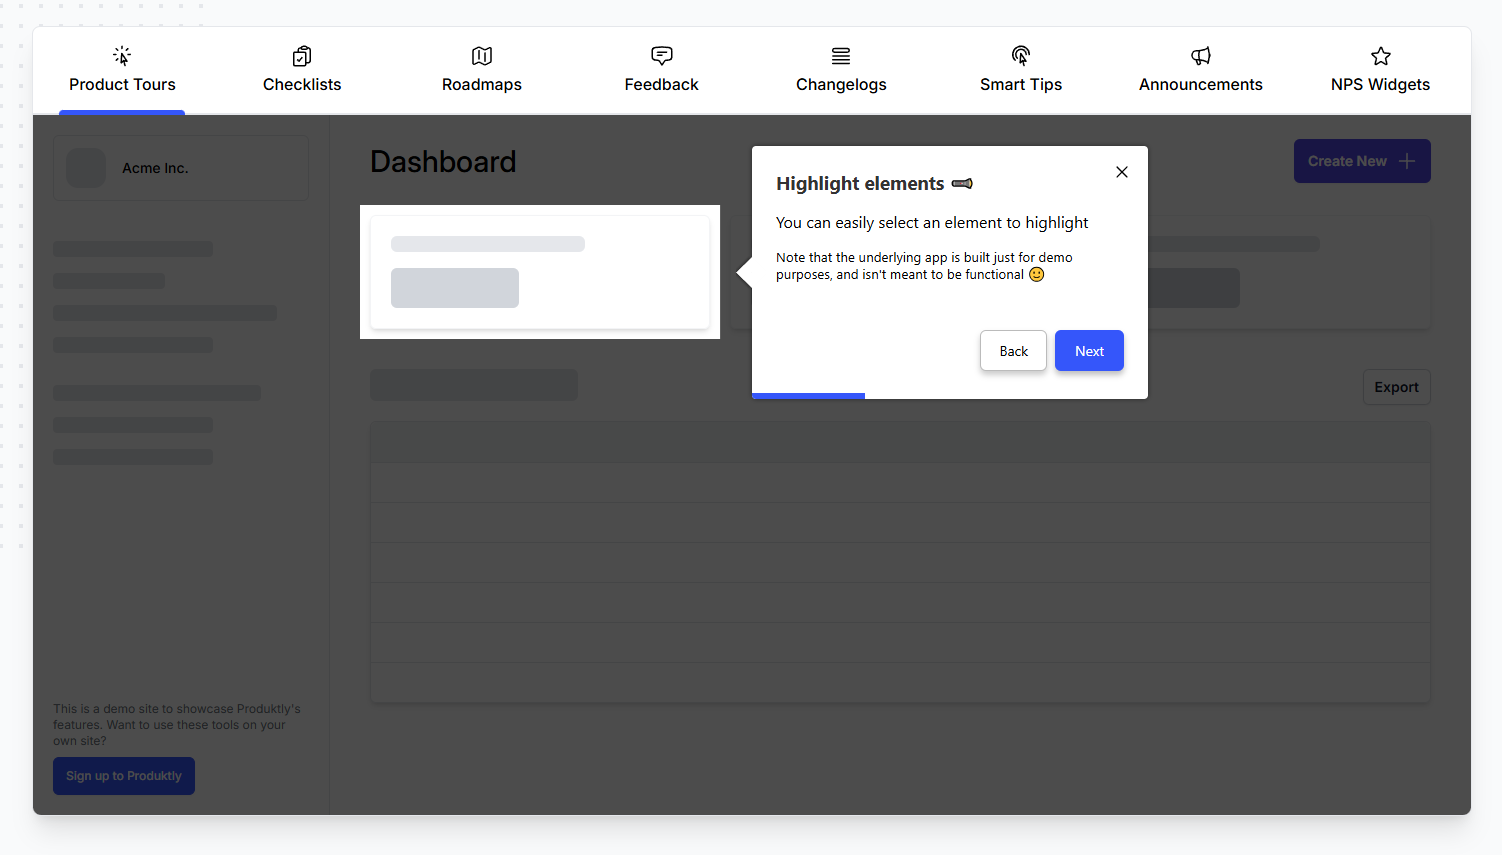This screenshot has height=855, width=1502.
Task: Select the Changelogs list icon
Action: point(840,55)
